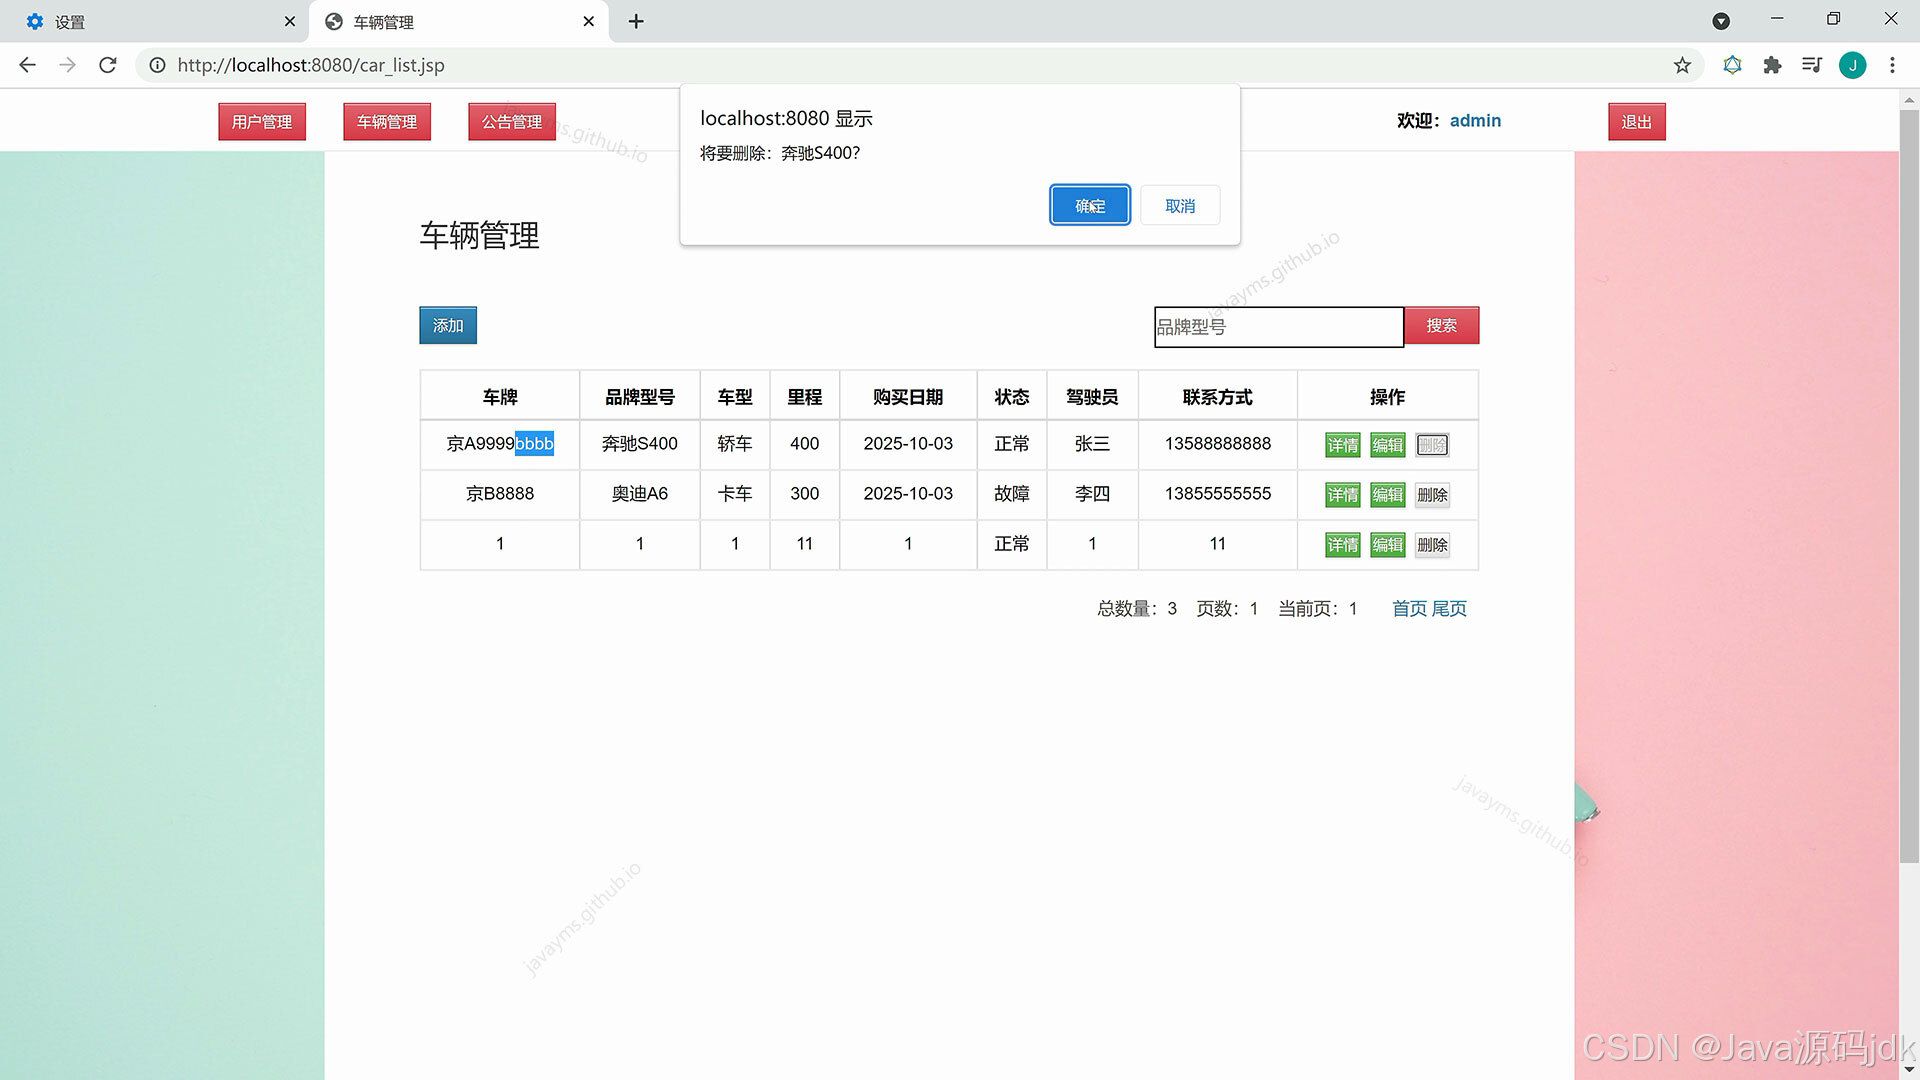
Task: Open 公告管理 navigation menu
Action: [x=512, y=122]
